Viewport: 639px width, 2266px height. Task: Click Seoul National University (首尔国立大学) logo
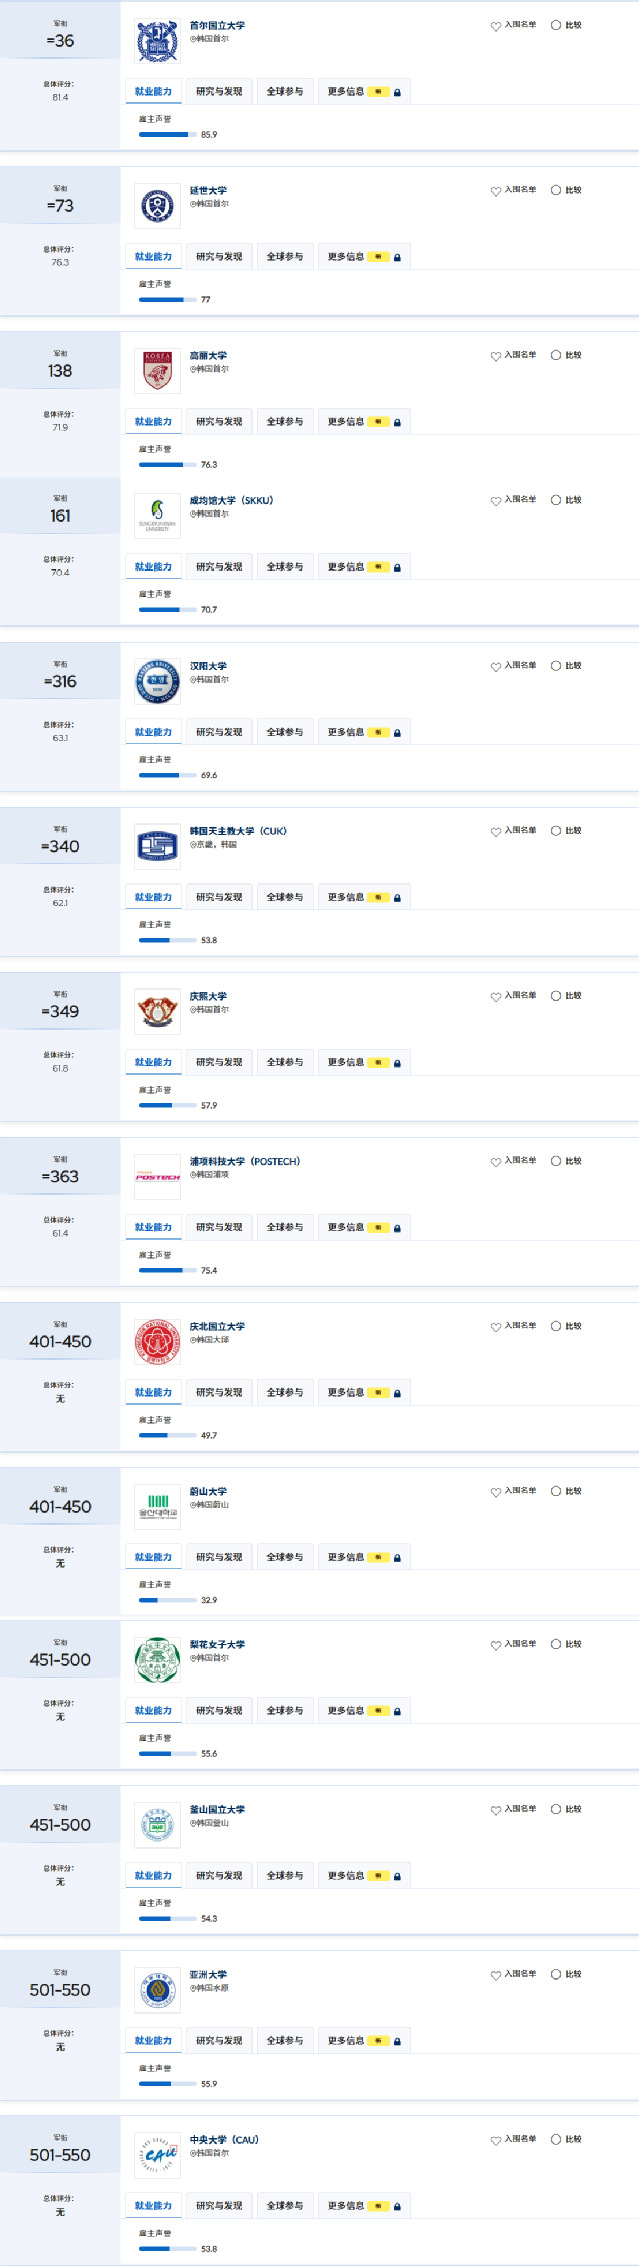point(157,41)
